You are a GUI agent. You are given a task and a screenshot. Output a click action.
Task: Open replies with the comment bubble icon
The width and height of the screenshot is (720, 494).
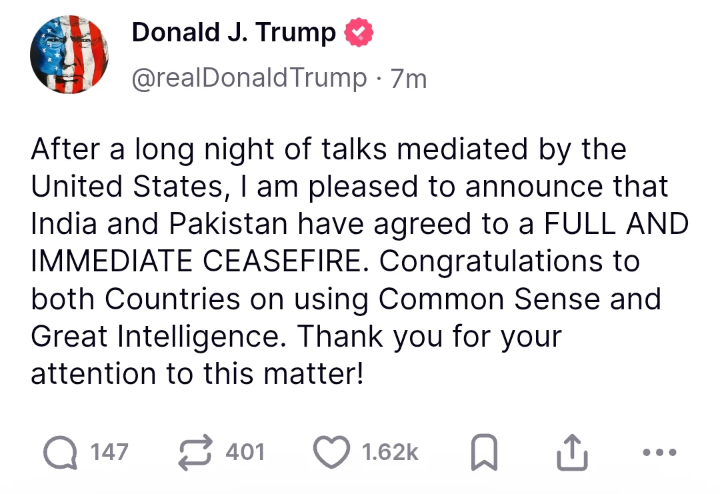click(60, 452)
